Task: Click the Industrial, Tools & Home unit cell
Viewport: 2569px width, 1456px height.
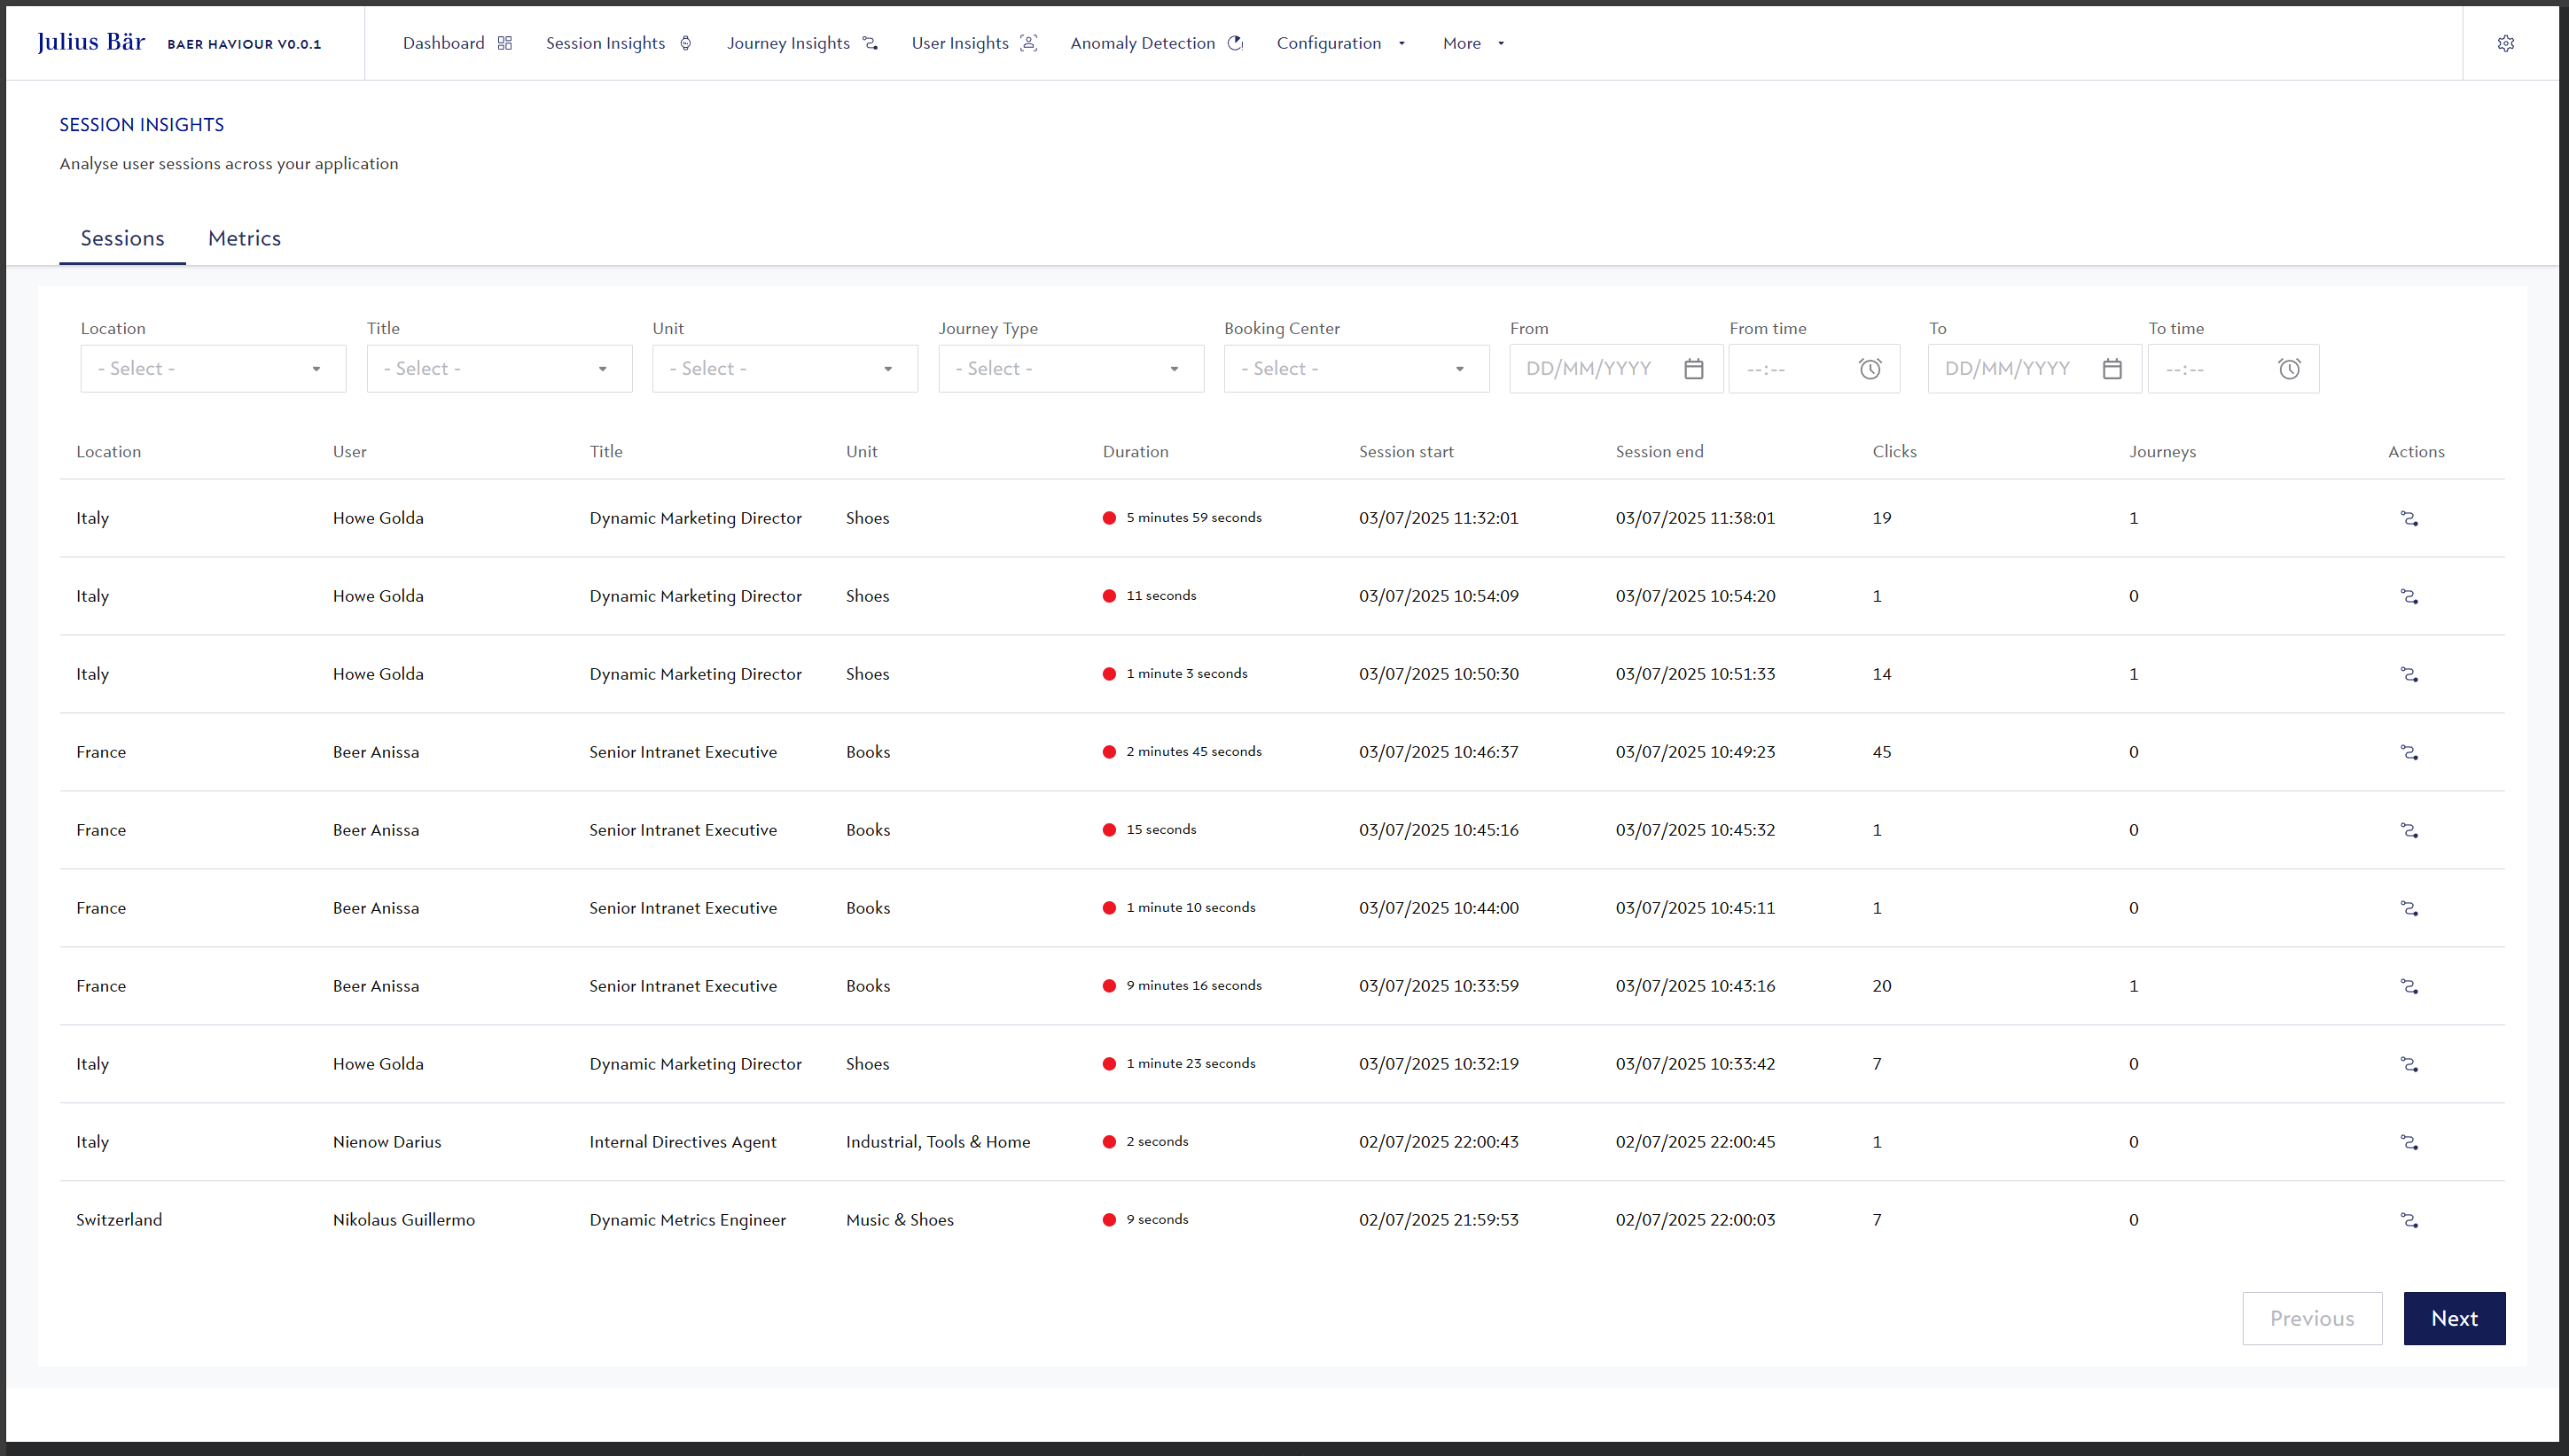Action: click(x=938, y=1142)
